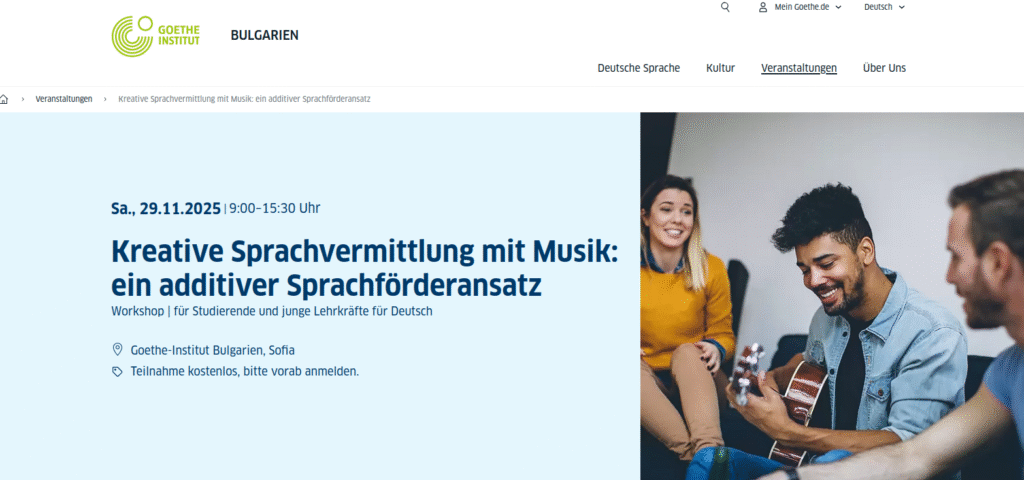
Task: Click the Goethe-Institut logo
Action: click(155, 36)
